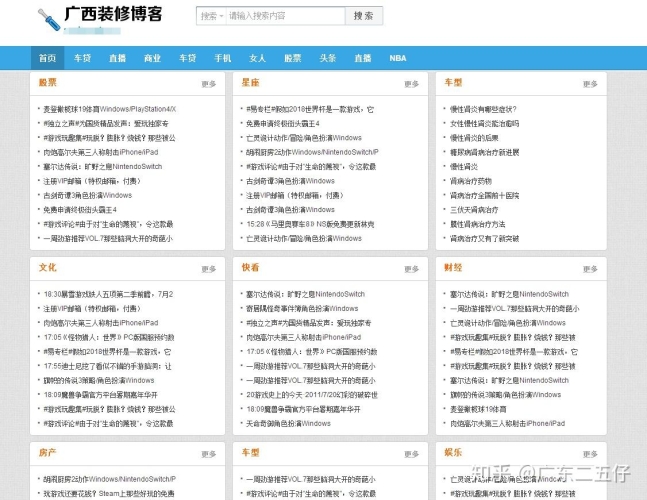This screenshot has width=647, height=500.
Task: Open article 女性慢性肾炎能治愈吗
Action: pyautogui.click(x=484, y=123)
